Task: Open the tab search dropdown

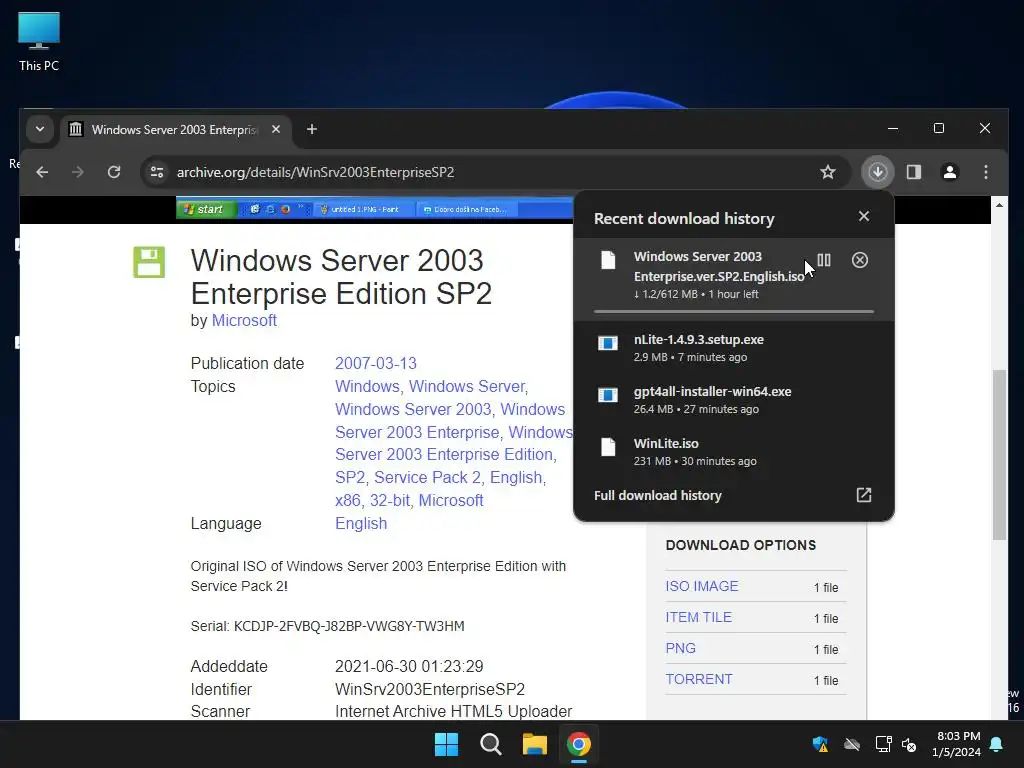Action: [x=40, y=129]
